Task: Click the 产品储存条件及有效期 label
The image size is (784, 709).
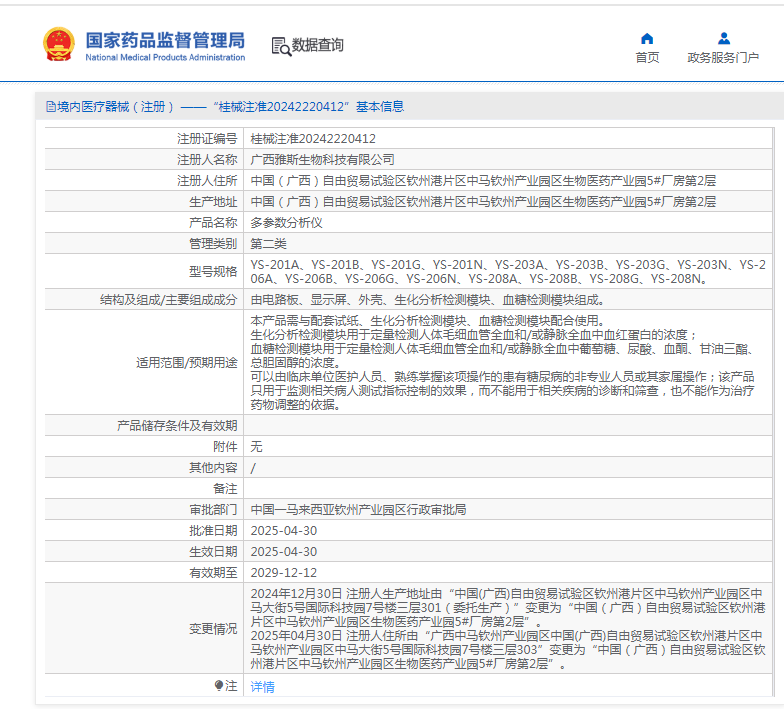Action: point(177,426)
